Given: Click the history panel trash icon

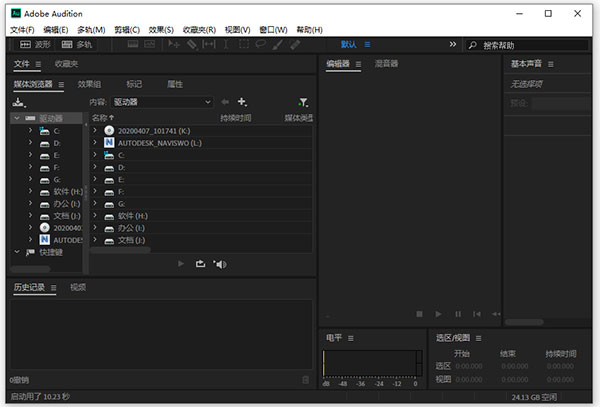Looking at the screenshot, I should tap(305, 380).
